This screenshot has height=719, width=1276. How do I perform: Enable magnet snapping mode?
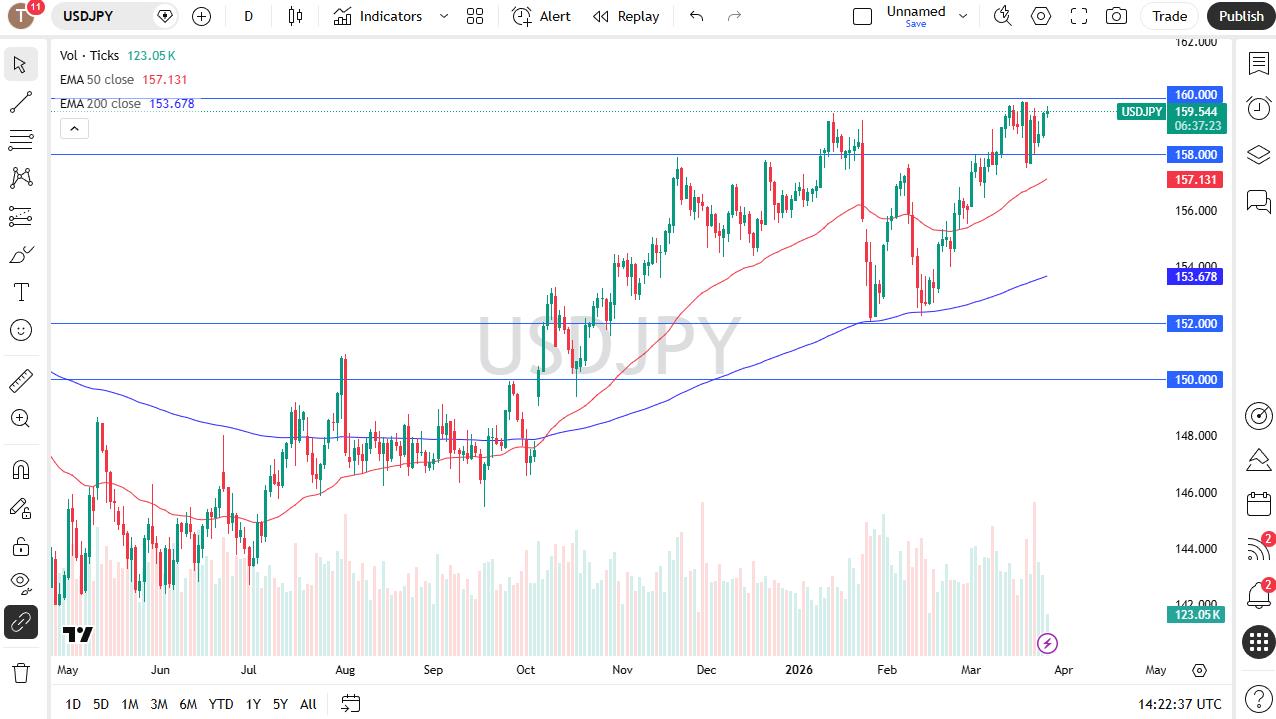tap(21, 469)
